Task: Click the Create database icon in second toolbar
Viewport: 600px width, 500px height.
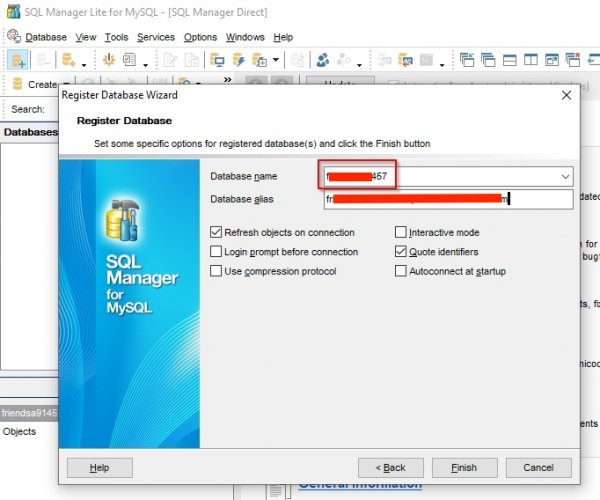Action: click(16, 85)
